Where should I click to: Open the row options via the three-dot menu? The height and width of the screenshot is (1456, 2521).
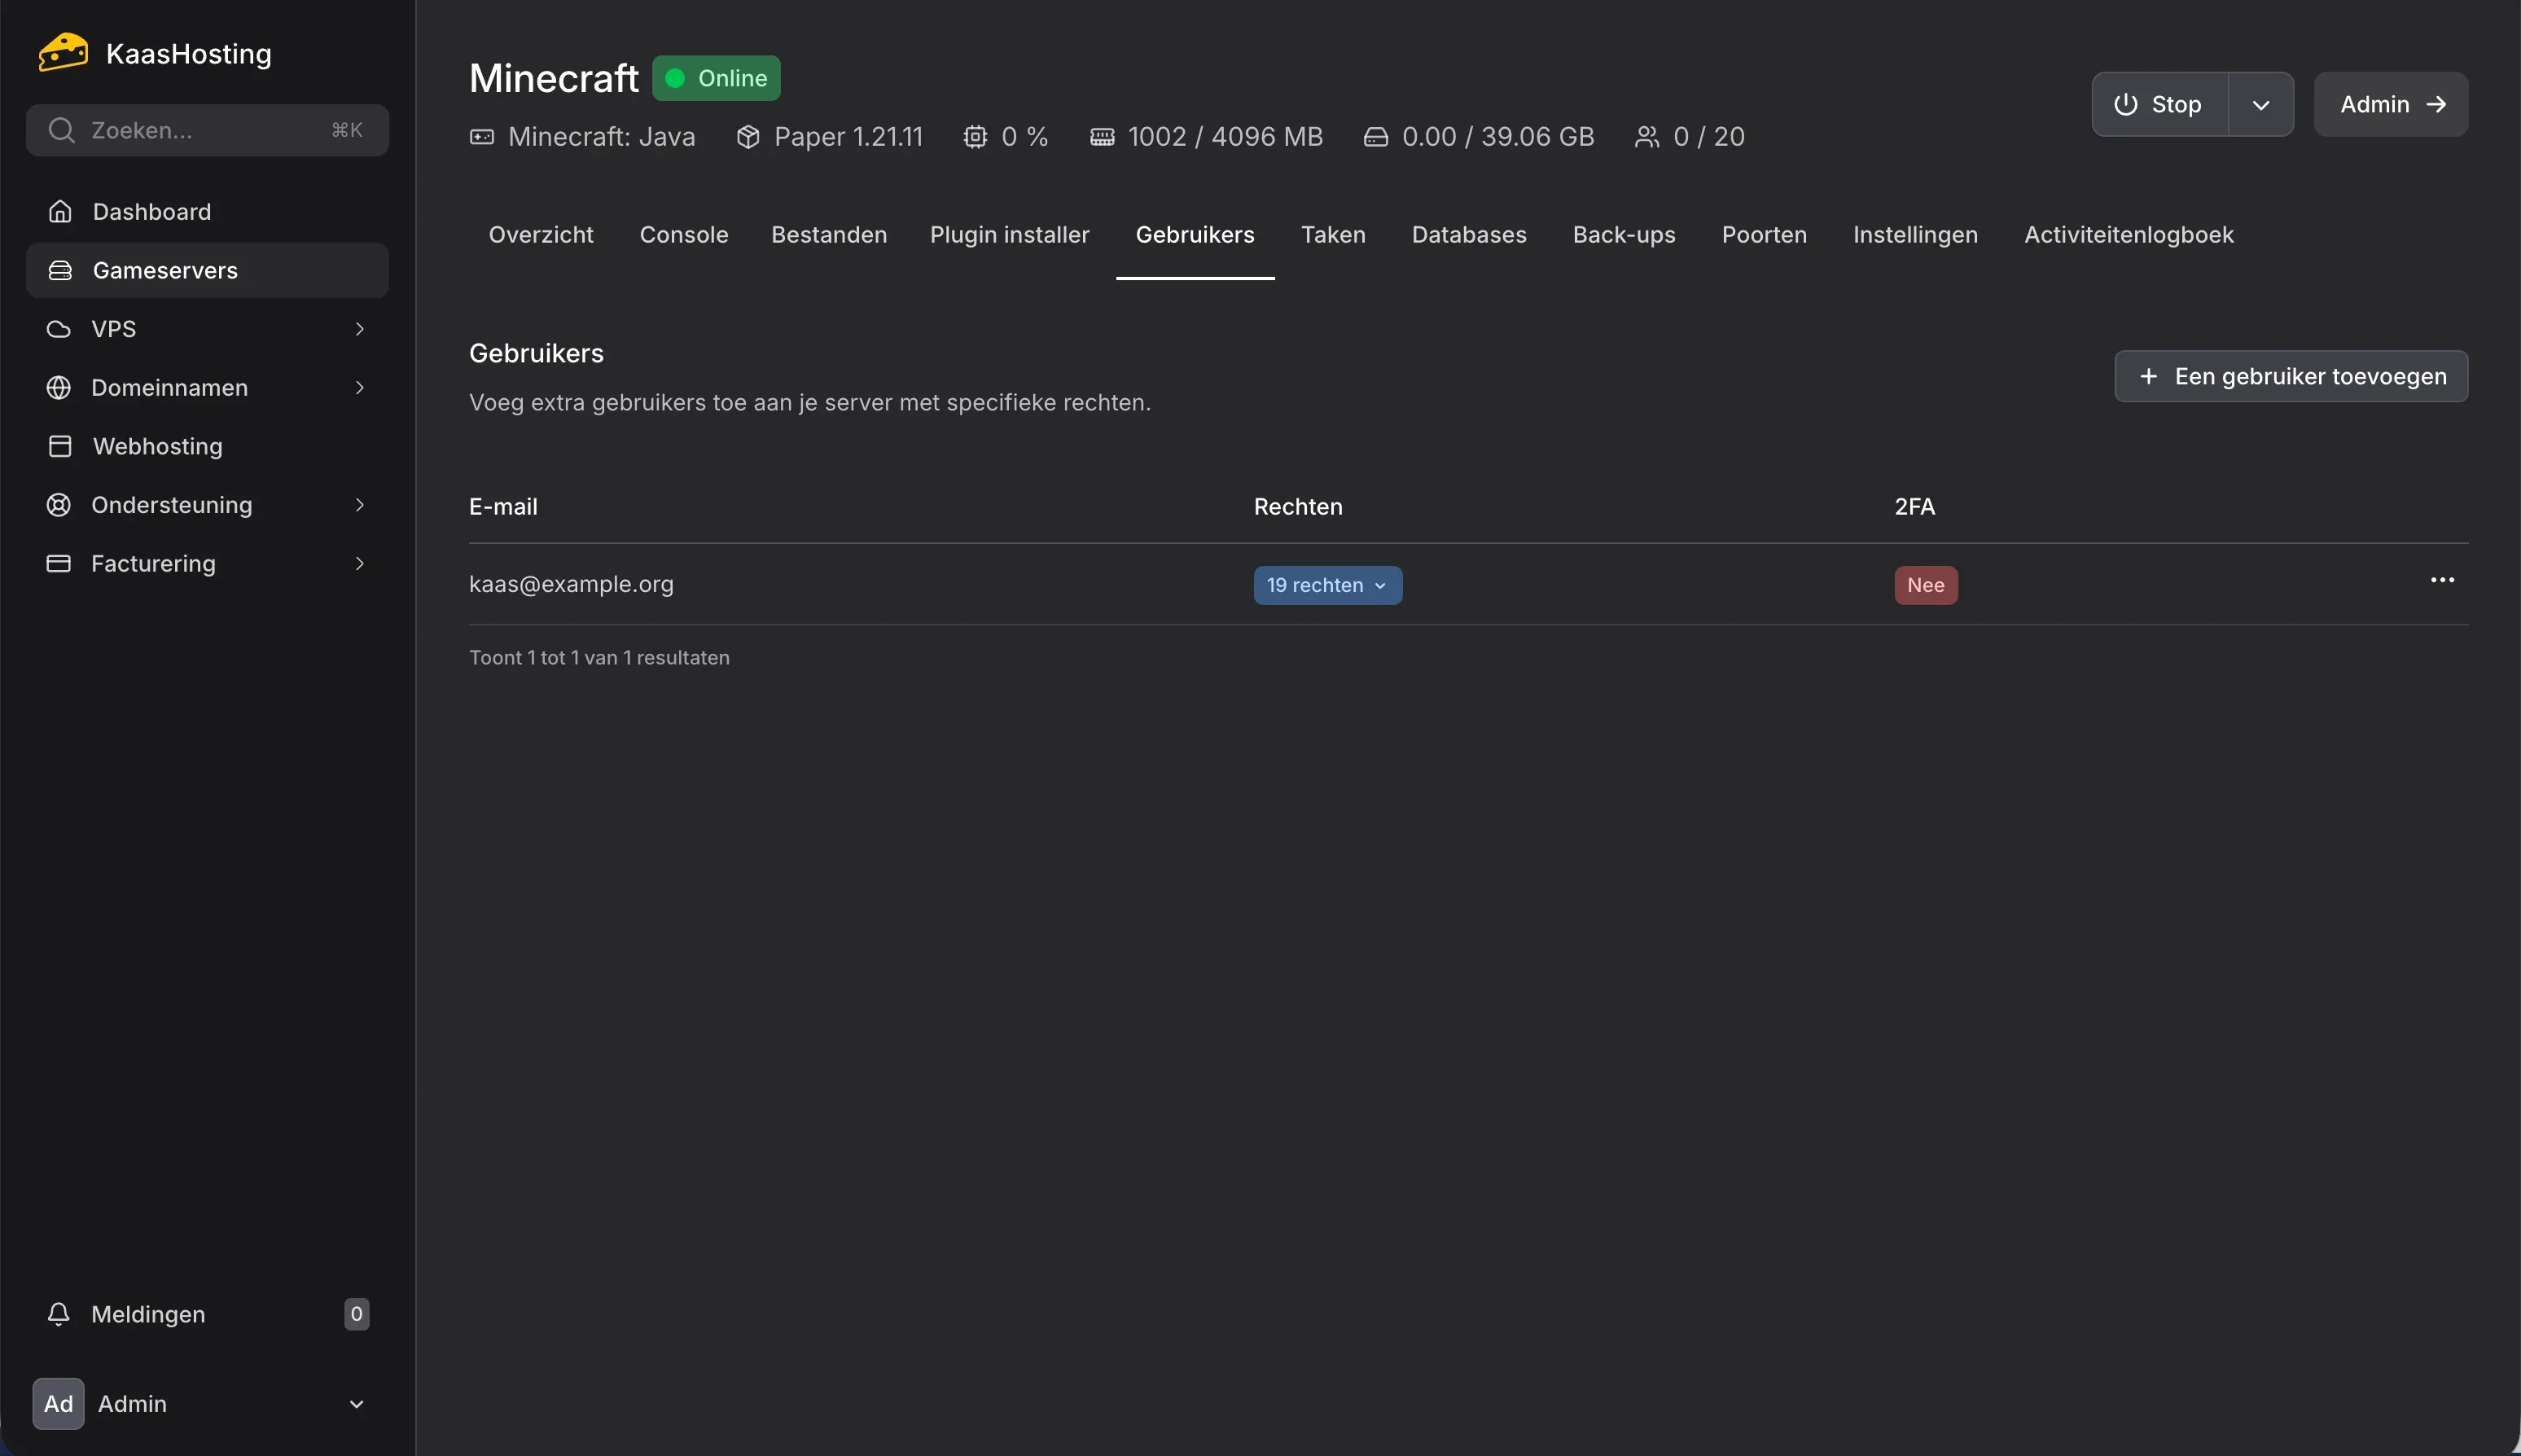pos(2441,580)
